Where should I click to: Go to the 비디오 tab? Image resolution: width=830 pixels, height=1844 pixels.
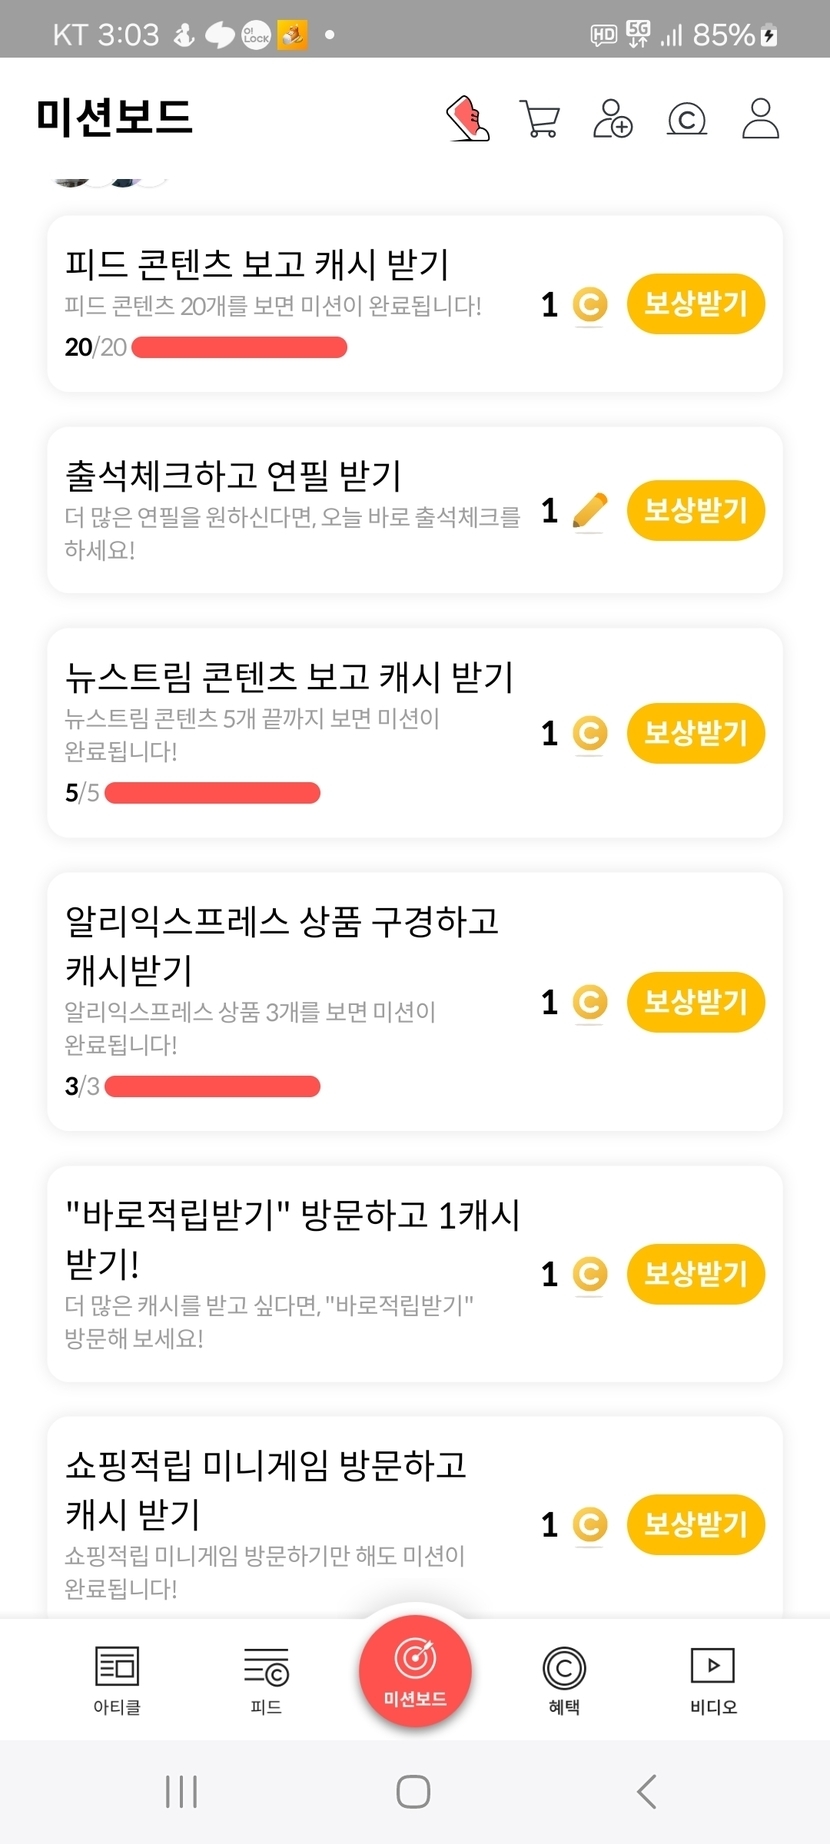(x=713, y=1680)
